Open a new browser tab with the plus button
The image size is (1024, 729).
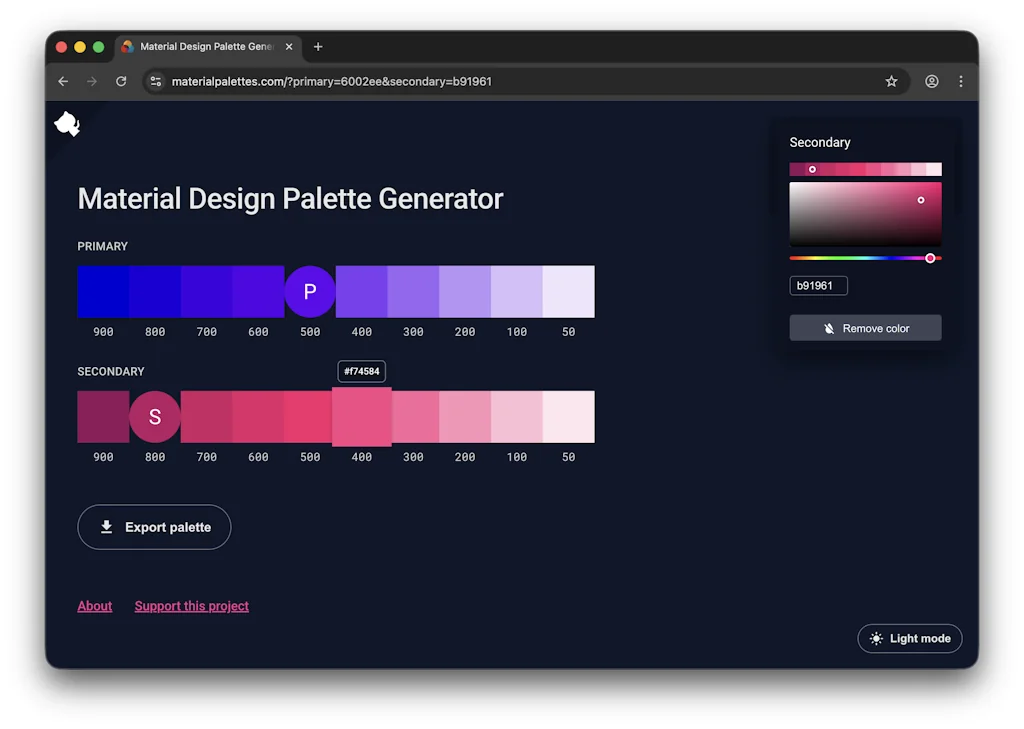318,46
